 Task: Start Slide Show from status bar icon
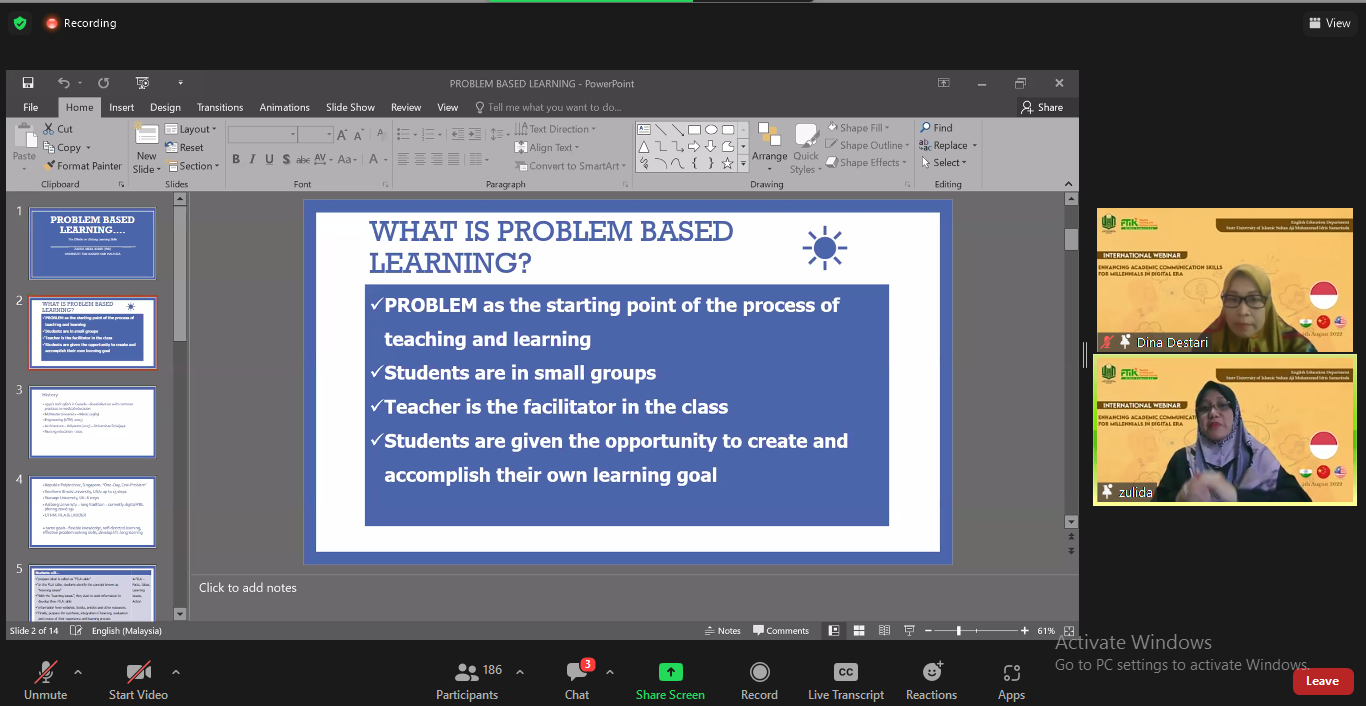tap(909, 631)
